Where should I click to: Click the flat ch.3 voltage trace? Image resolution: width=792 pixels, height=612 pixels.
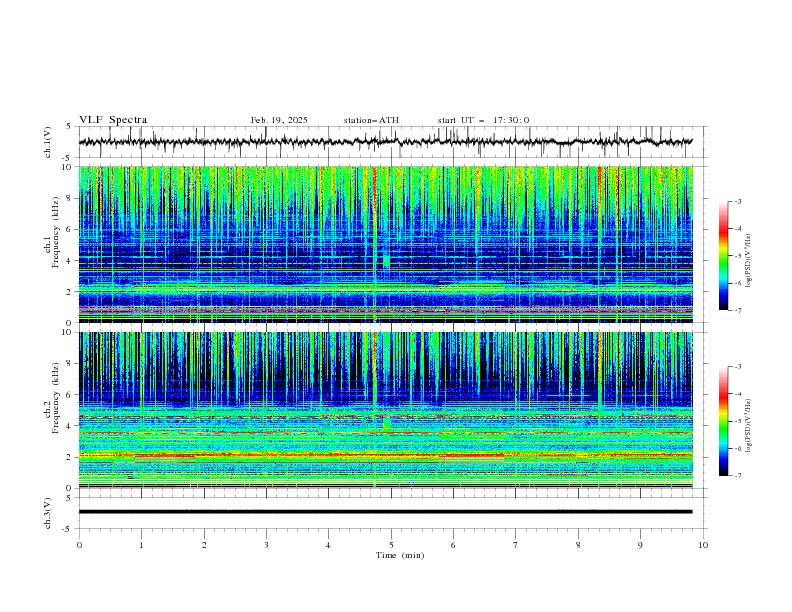385,512
